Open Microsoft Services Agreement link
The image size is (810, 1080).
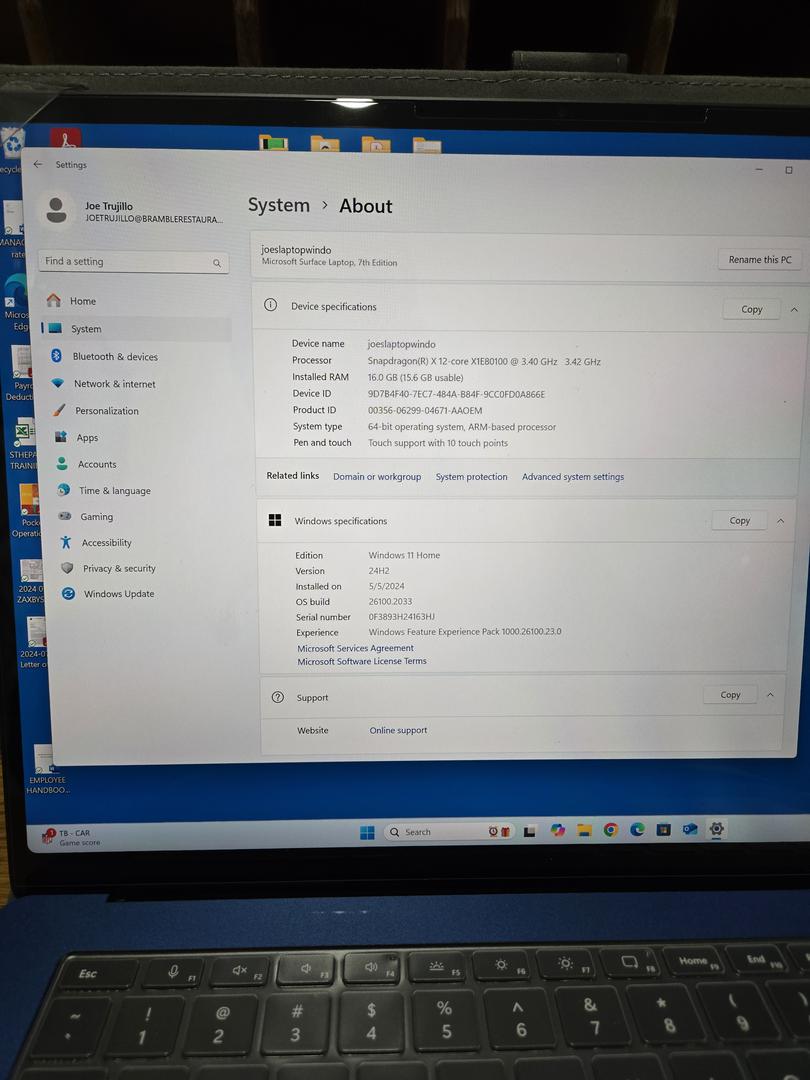pyautogui.click(x=355, y=648)
